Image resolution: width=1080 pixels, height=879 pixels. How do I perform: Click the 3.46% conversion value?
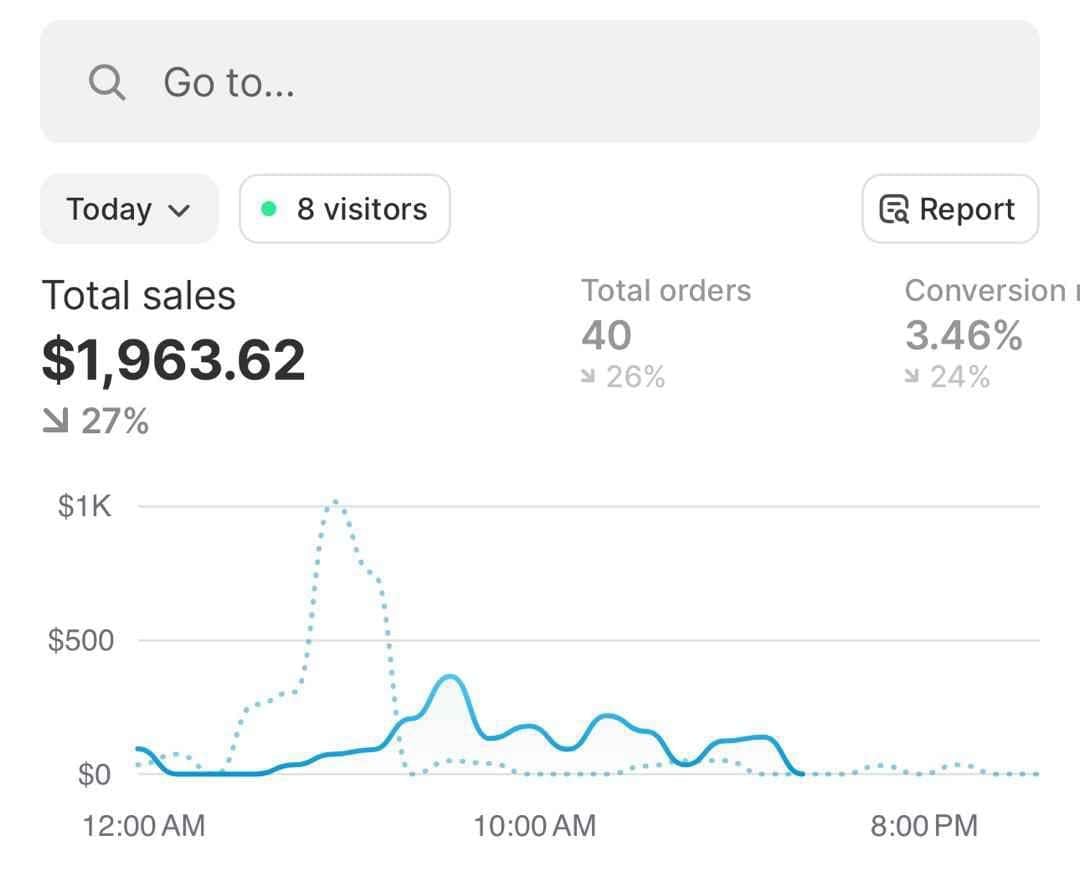(963, 335)
